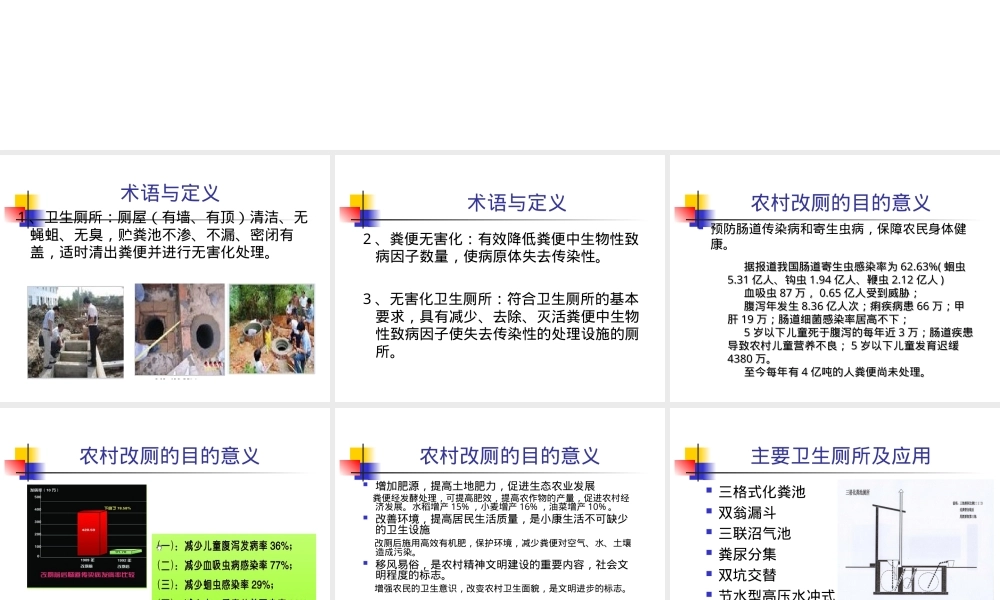Click bullet item 双翁漏斗
This screenshot has height=600, width=1000.
[747, 513]
